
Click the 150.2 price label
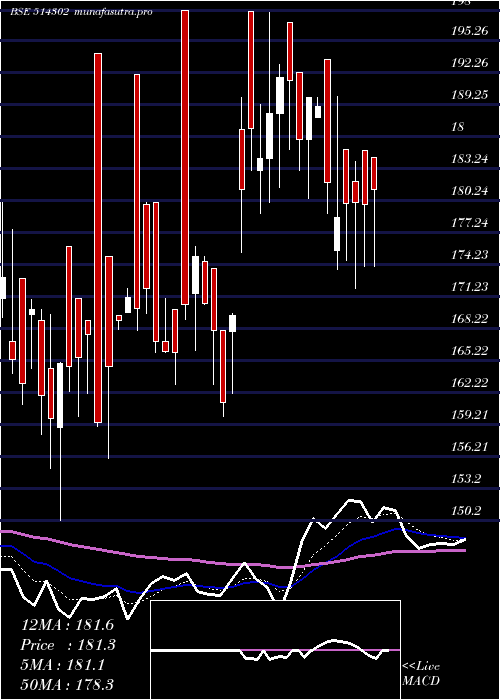pos(466,510)
